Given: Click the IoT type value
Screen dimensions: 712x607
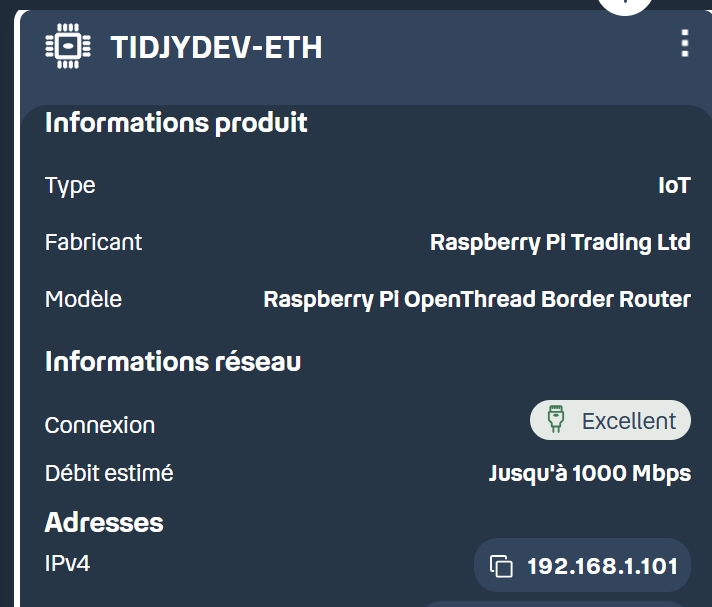Looking at the screenshot, I should coord(674,186).
